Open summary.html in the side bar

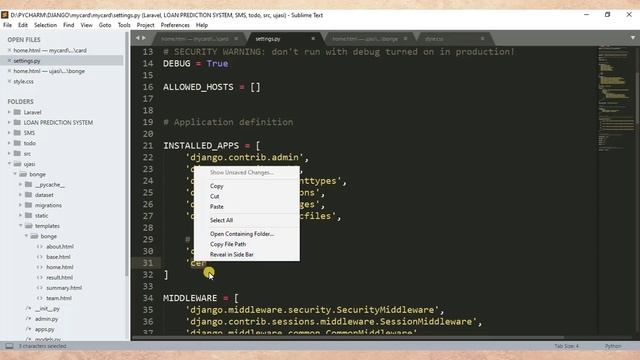pyautogui.click(x=64, y=288)
